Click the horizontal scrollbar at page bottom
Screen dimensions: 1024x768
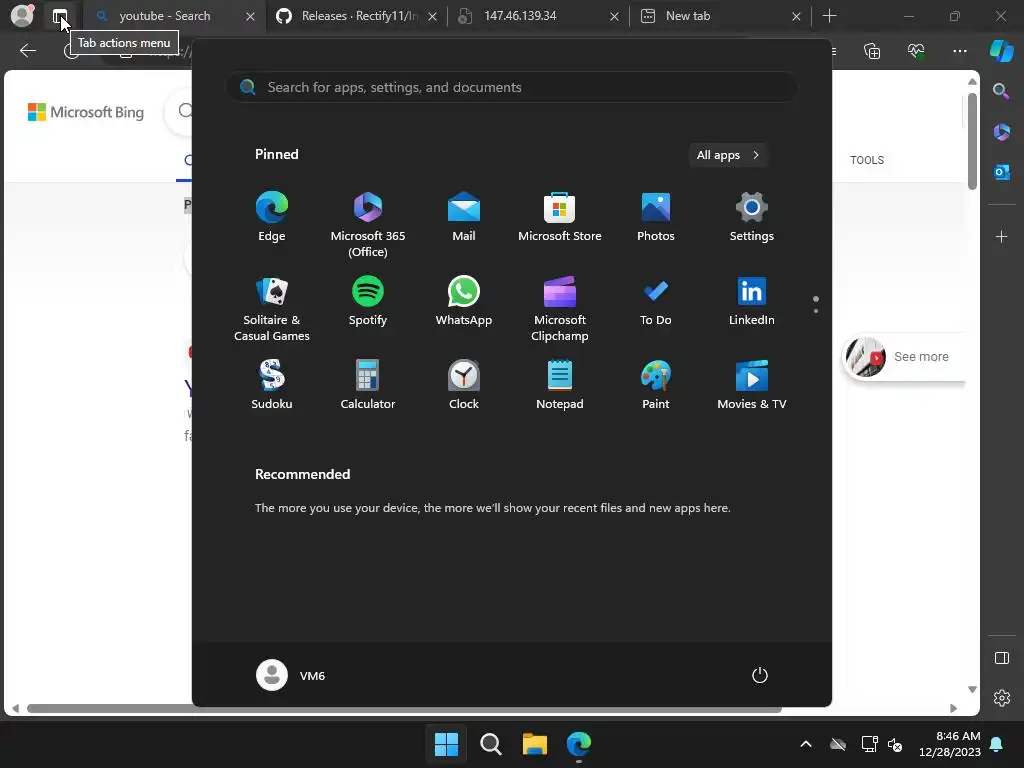(x=404, y=709)
